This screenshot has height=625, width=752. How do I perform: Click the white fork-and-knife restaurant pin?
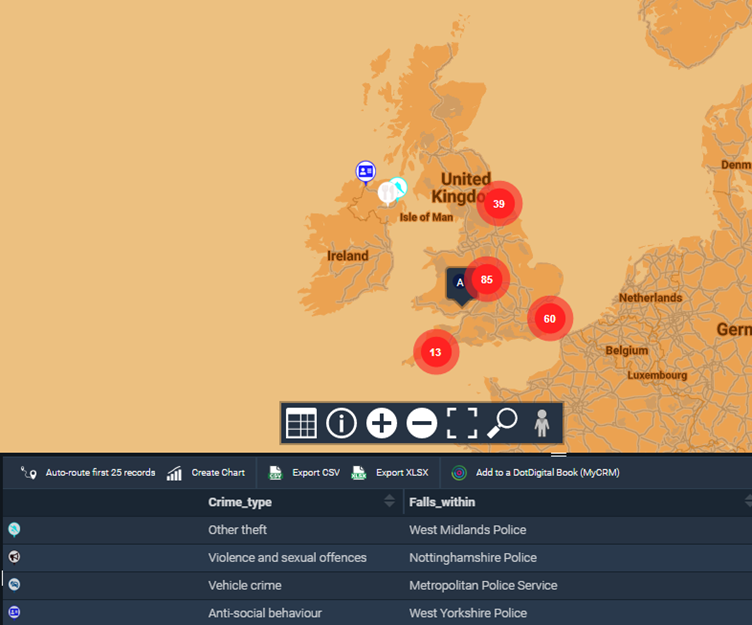(x=386, y=191)
